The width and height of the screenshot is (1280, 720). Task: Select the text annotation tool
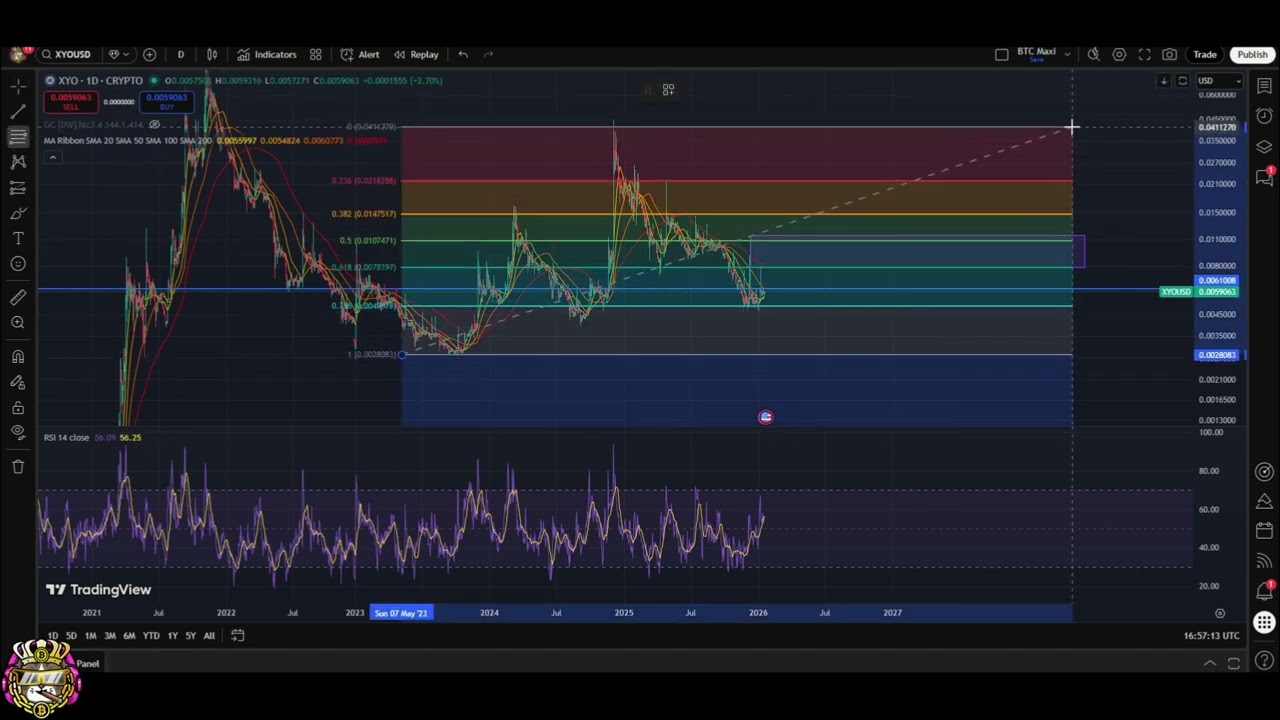click(x=18, y=239)
